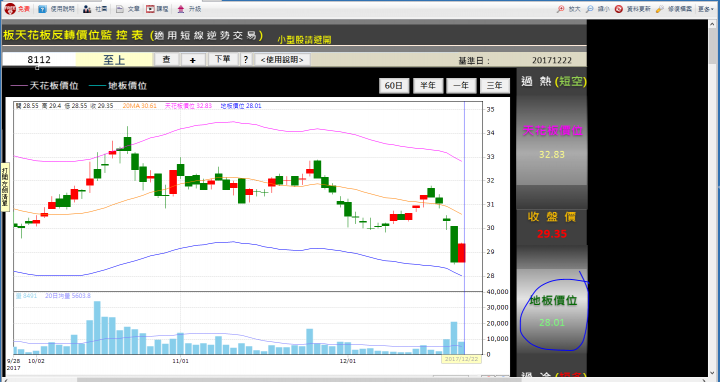Open the 文章 articles toolbar item
The image size is (720, 382).
tap(127, 9)
